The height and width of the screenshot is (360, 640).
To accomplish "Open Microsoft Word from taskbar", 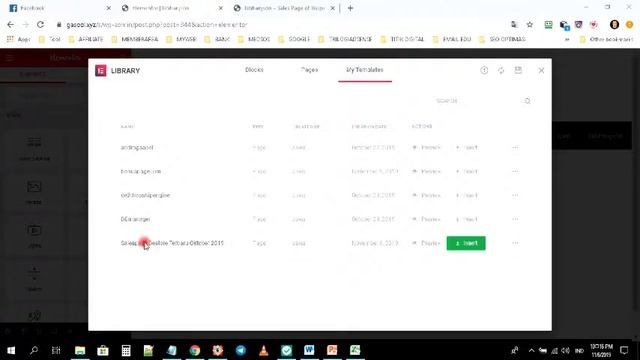I will click(309, 350).
